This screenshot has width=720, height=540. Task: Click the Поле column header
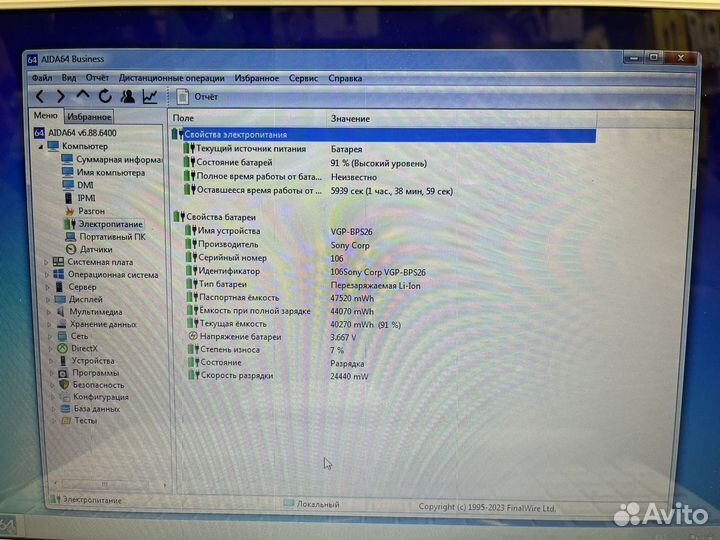coord(248,118)
